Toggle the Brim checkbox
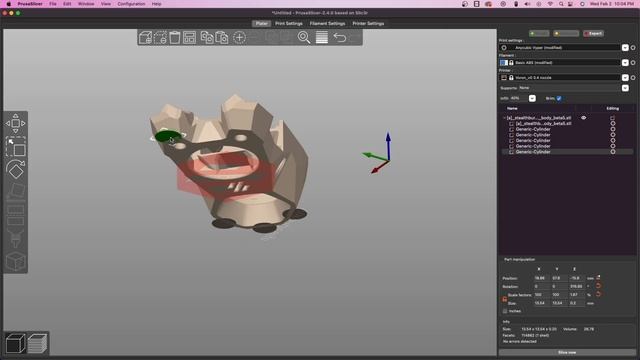640x360 pixels. click(x=559, y=98)
